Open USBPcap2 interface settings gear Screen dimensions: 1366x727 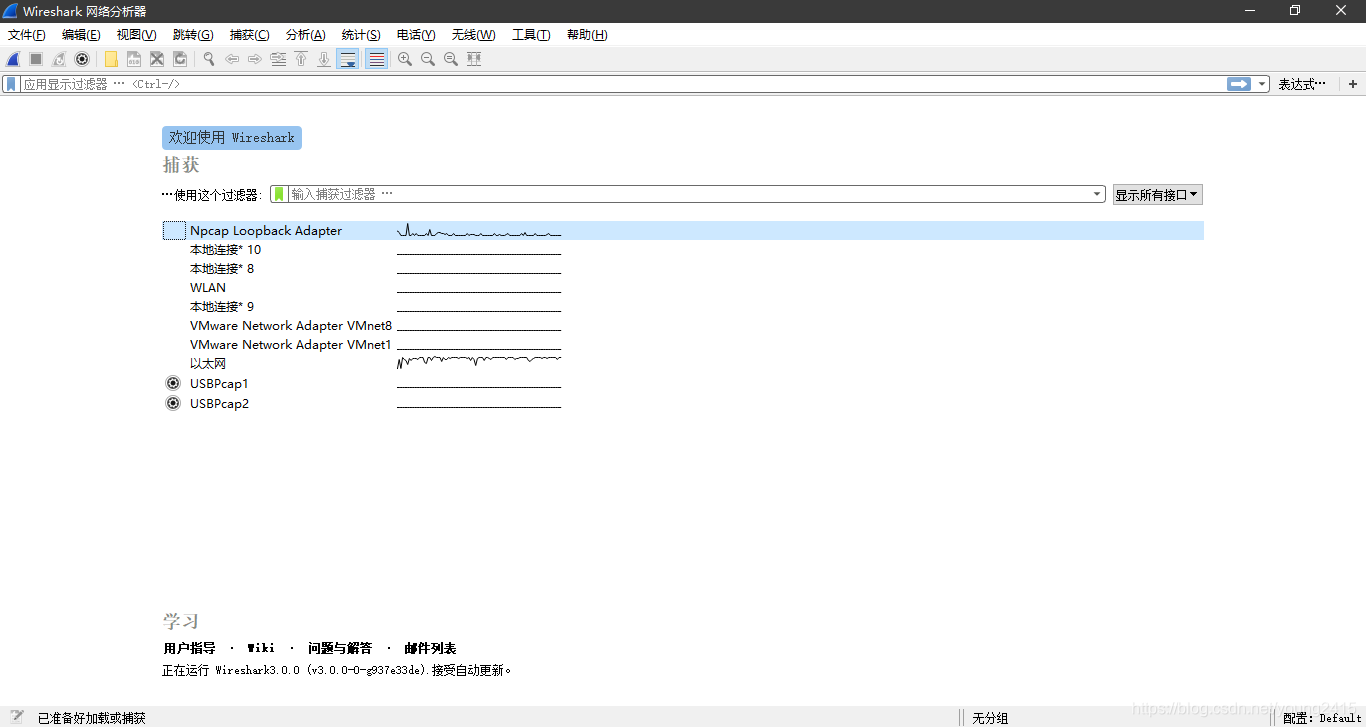[x=173, y=403]
